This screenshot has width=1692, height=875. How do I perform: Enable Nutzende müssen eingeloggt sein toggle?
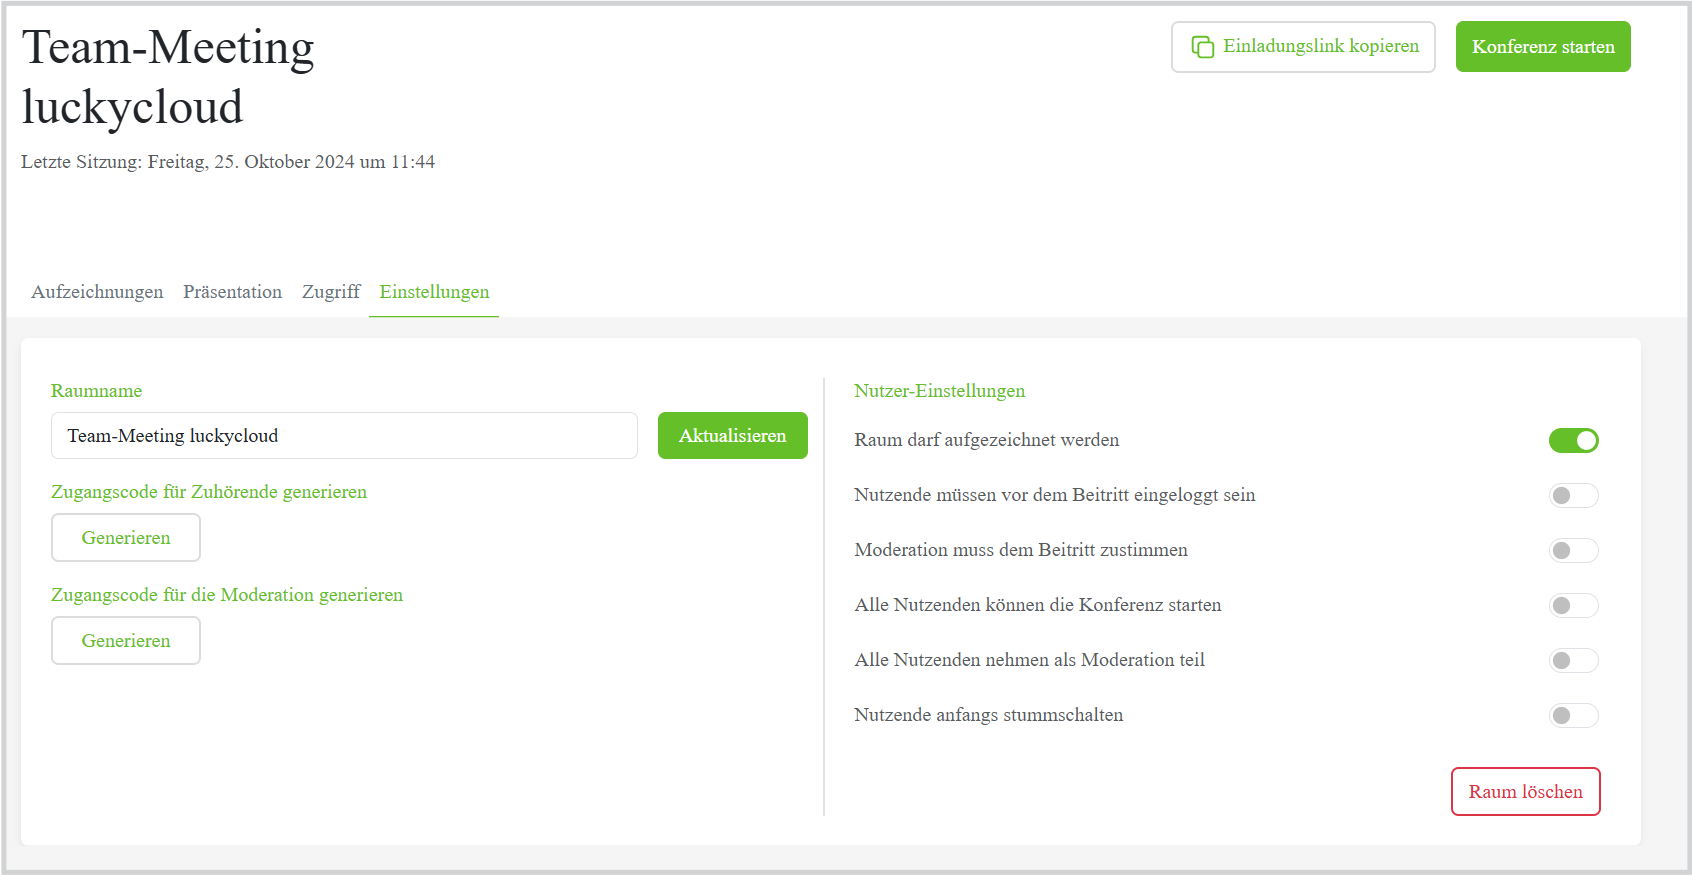click(x=1574, y=495)
